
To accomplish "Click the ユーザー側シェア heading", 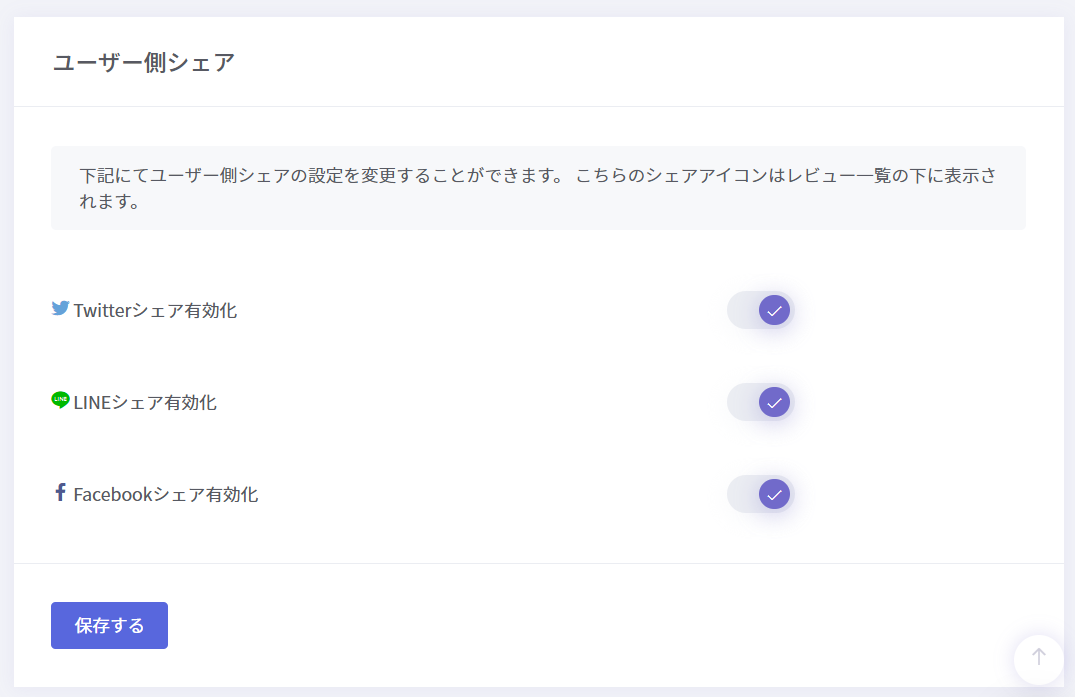I will (x=144, y=62).
